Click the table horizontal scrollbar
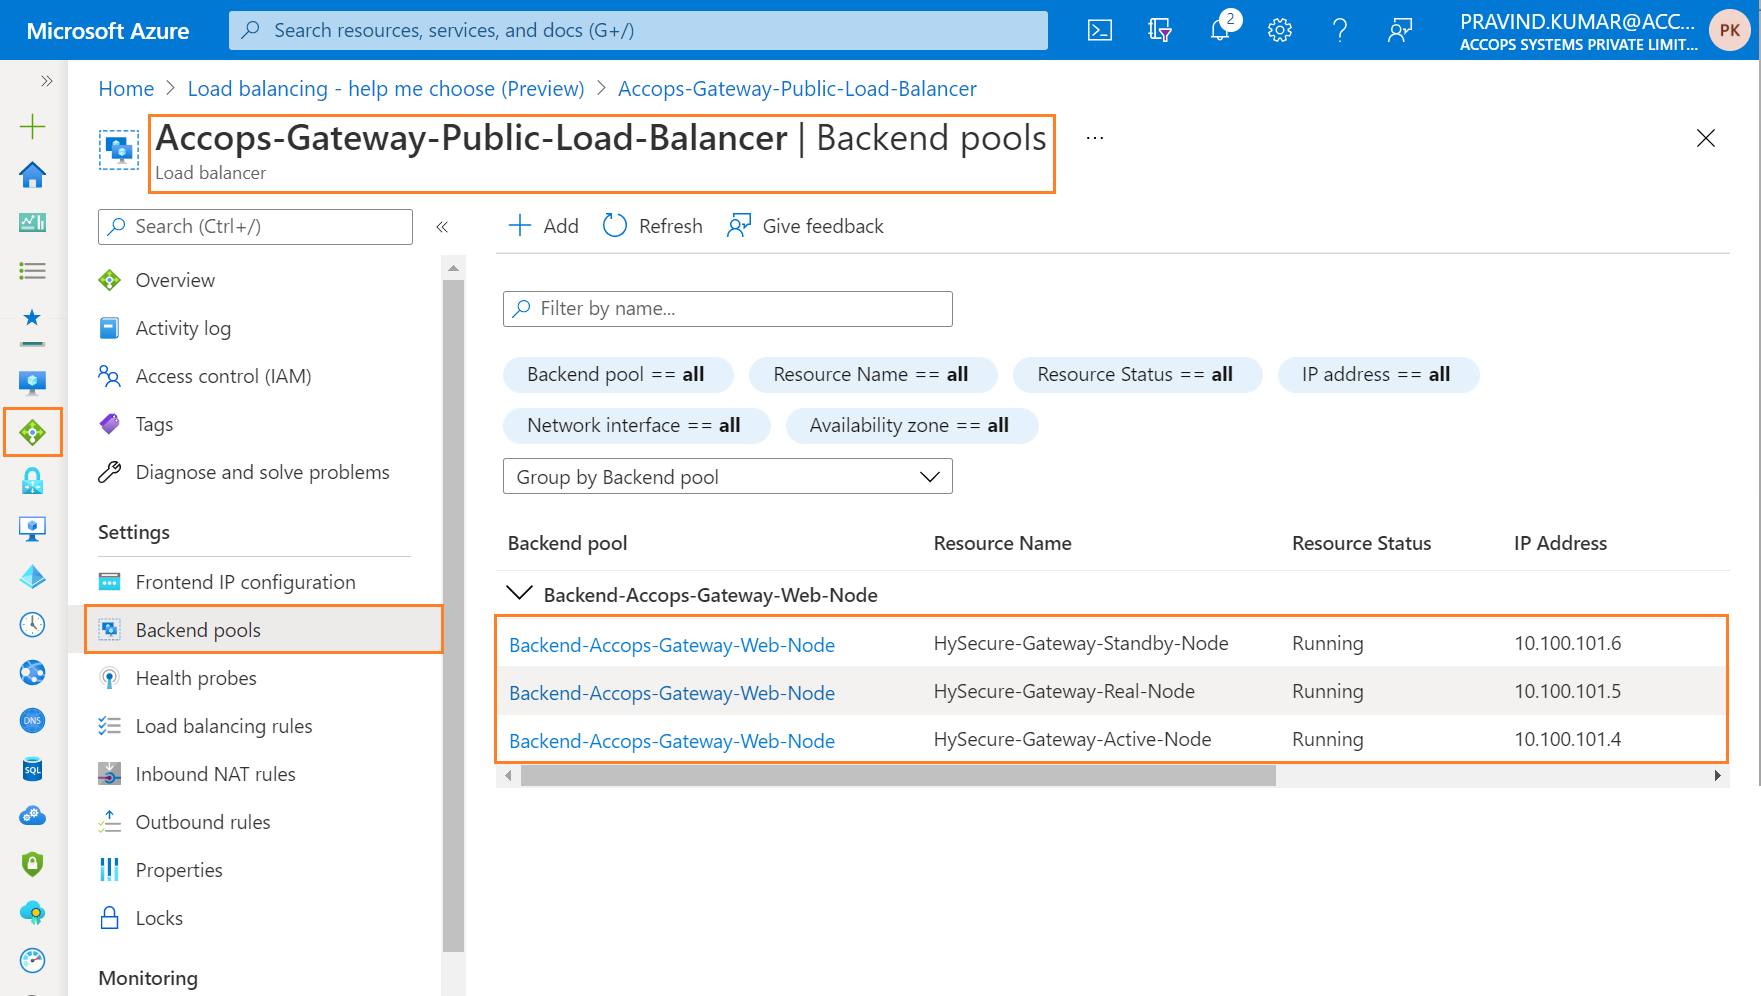The height and width of the screenshot is (996, 1761). (898, 776)
